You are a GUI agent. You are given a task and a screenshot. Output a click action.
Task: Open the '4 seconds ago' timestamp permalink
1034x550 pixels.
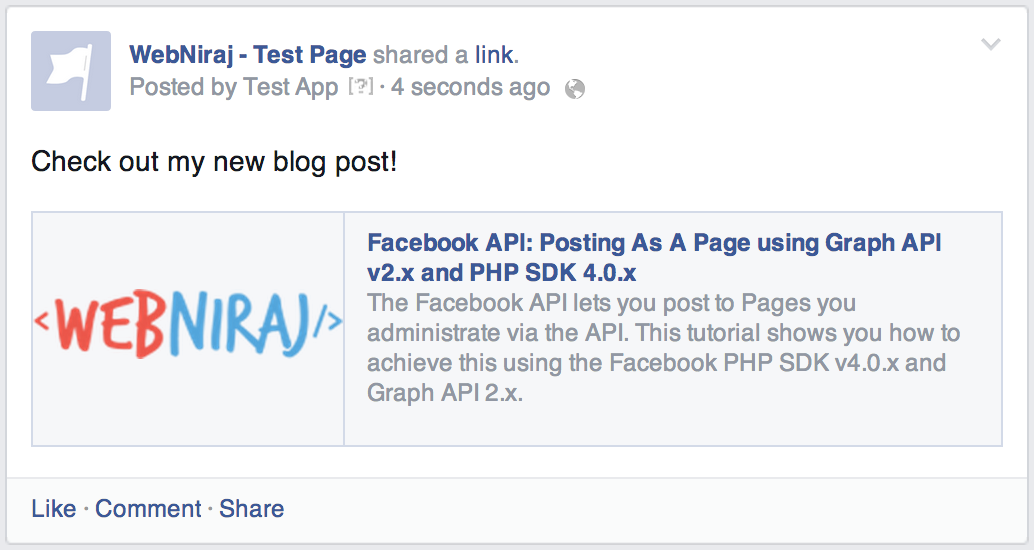point(470,87)
